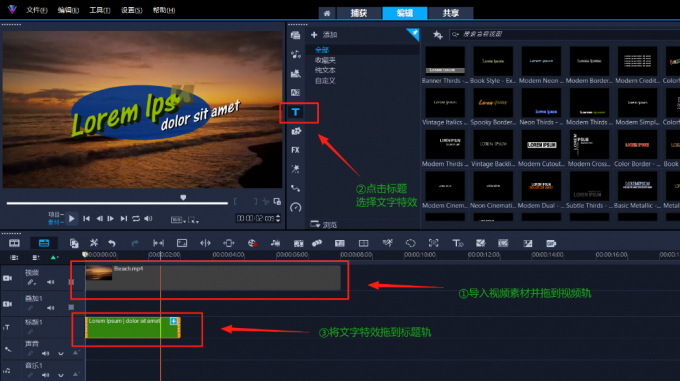The width and height of the screenshot is (680, 381).
Task: Open the Template library icon
Action: click(x=295, y=73)
